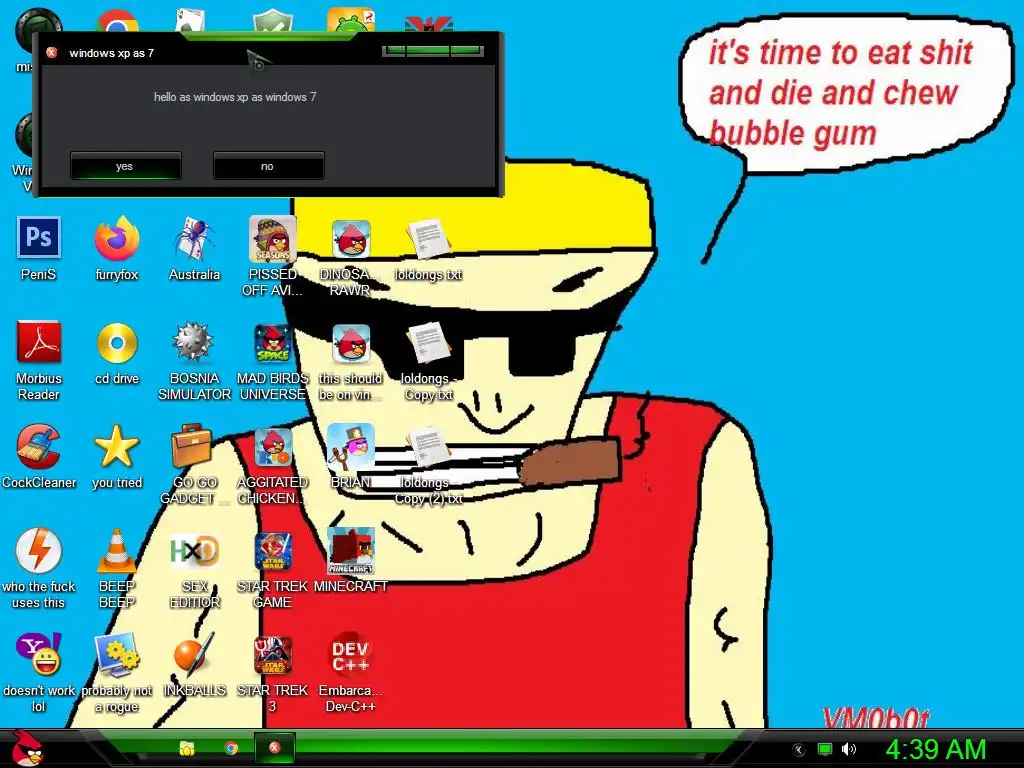Open Chrome from the taskbar

tap(231, 748)
